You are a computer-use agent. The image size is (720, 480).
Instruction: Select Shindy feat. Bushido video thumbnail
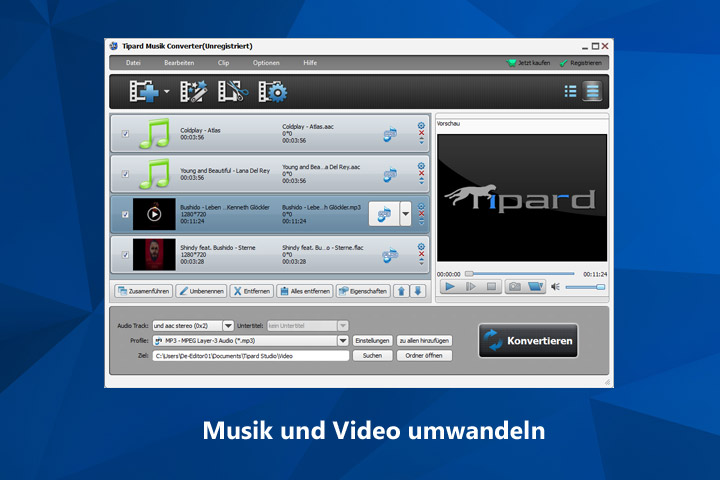pos(154,254)
